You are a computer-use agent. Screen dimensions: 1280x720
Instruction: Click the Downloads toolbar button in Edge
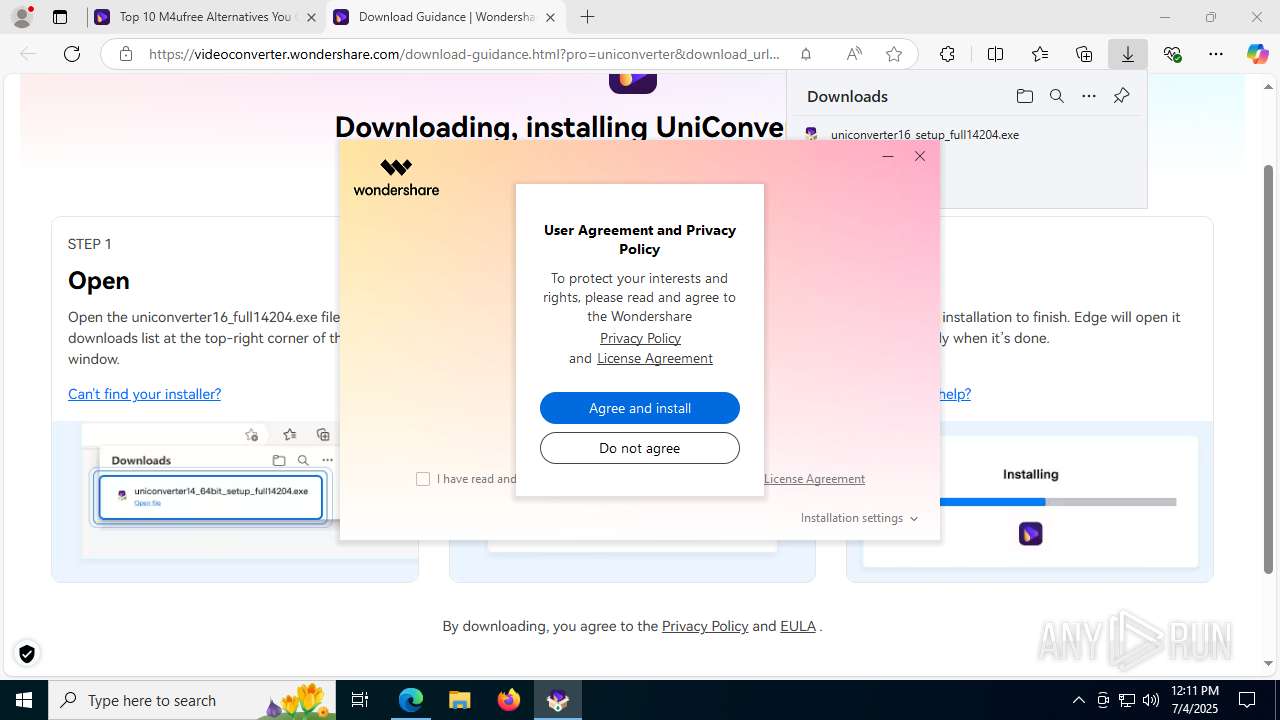point(1128,54)
